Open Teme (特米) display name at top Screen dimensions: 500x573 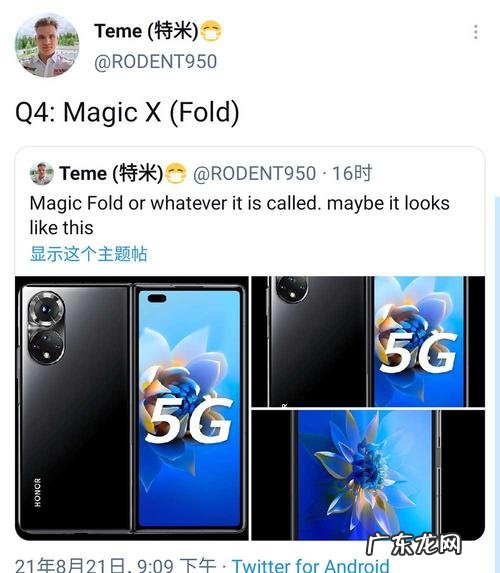click(146, 31)
